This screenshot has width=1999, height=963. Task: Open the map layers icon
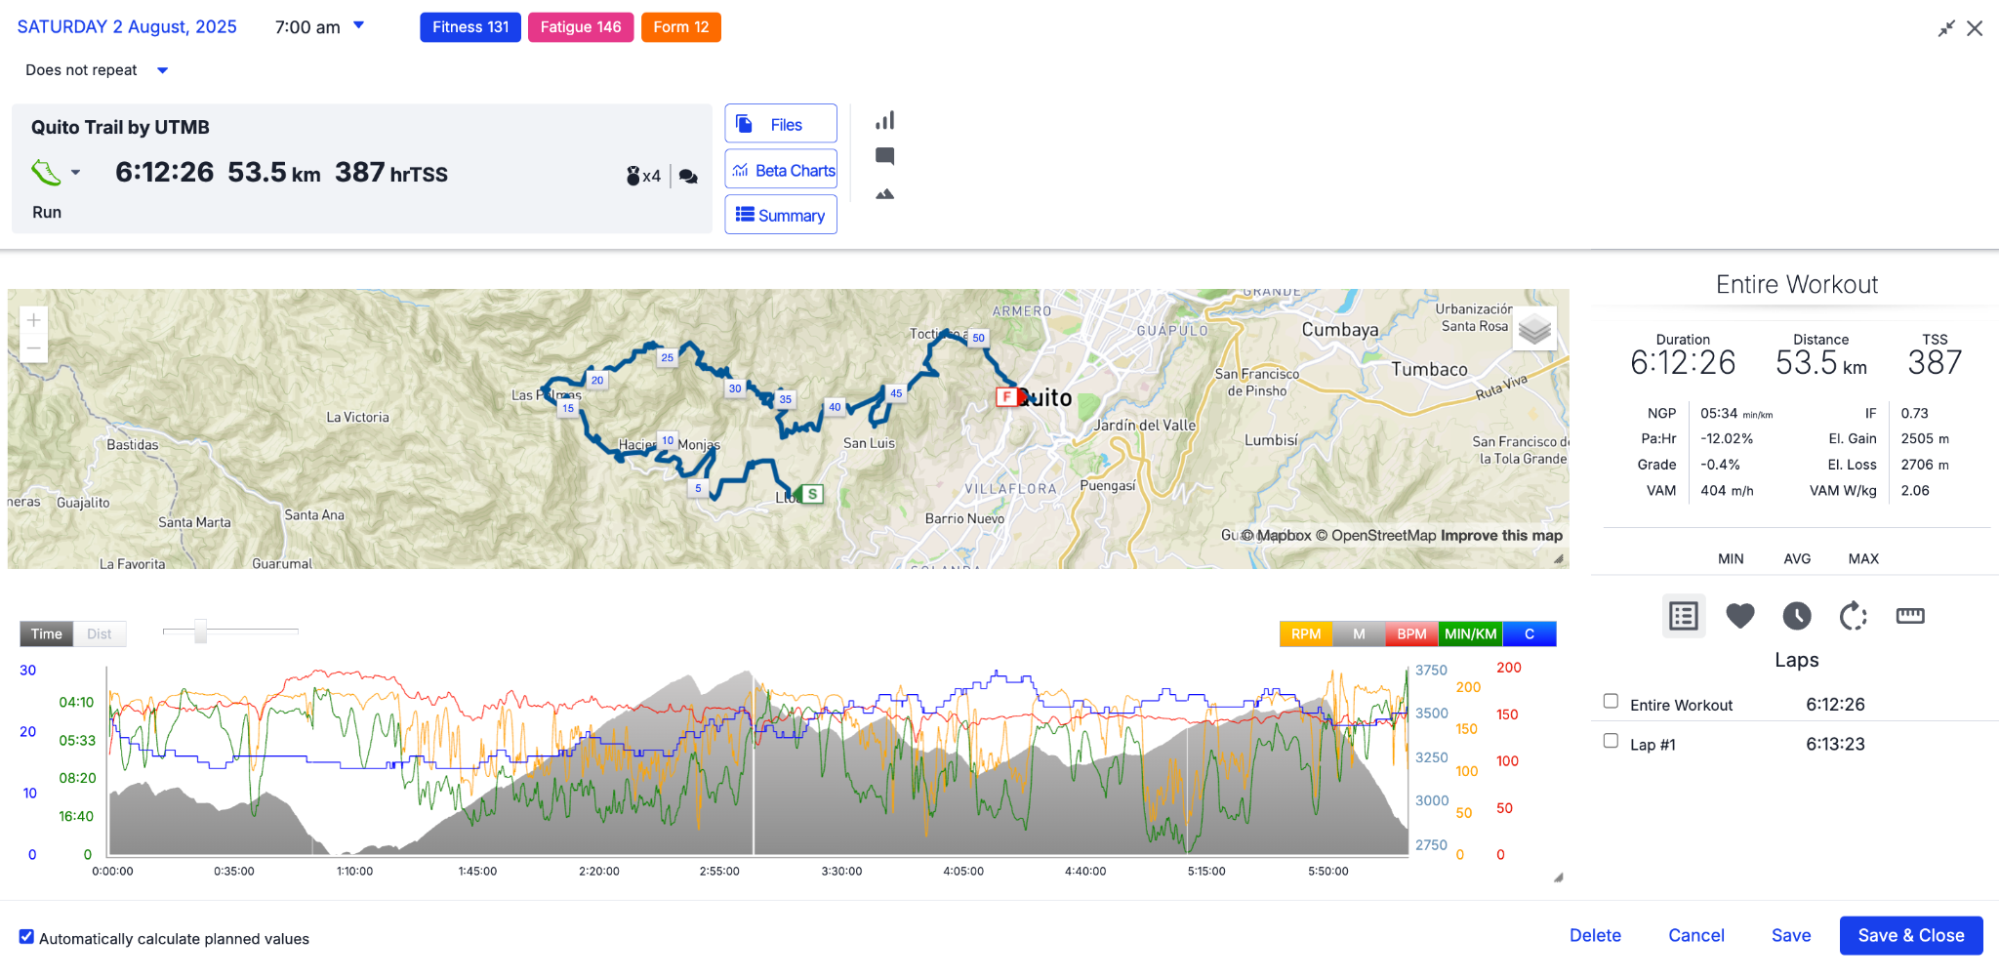(x=1533, y=329)
